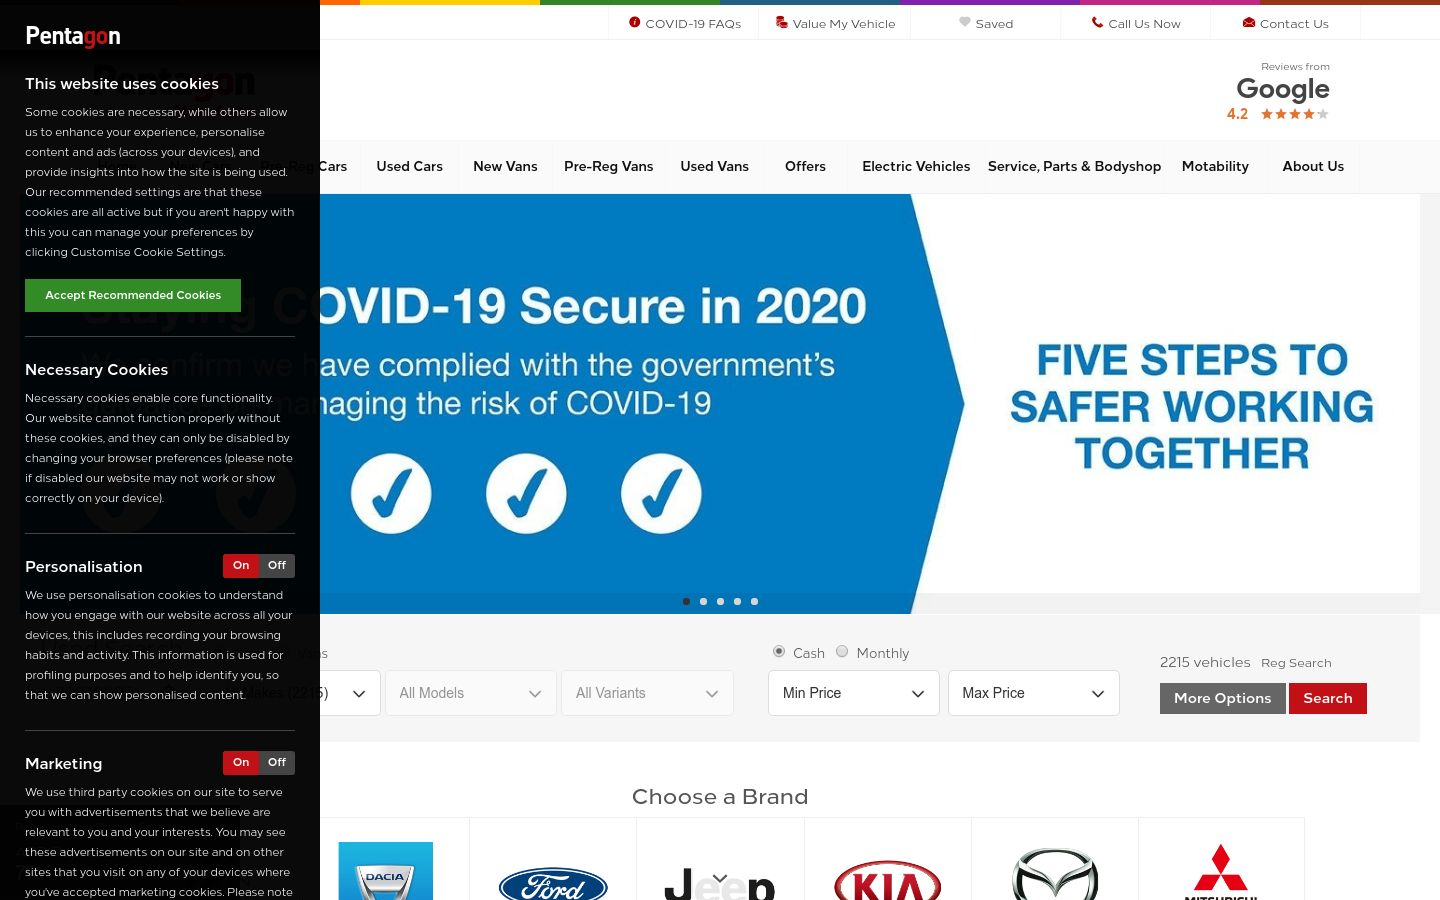Click the Pentagon logo in cookie panel
1440x900 pixels.
tap(73, 36)
